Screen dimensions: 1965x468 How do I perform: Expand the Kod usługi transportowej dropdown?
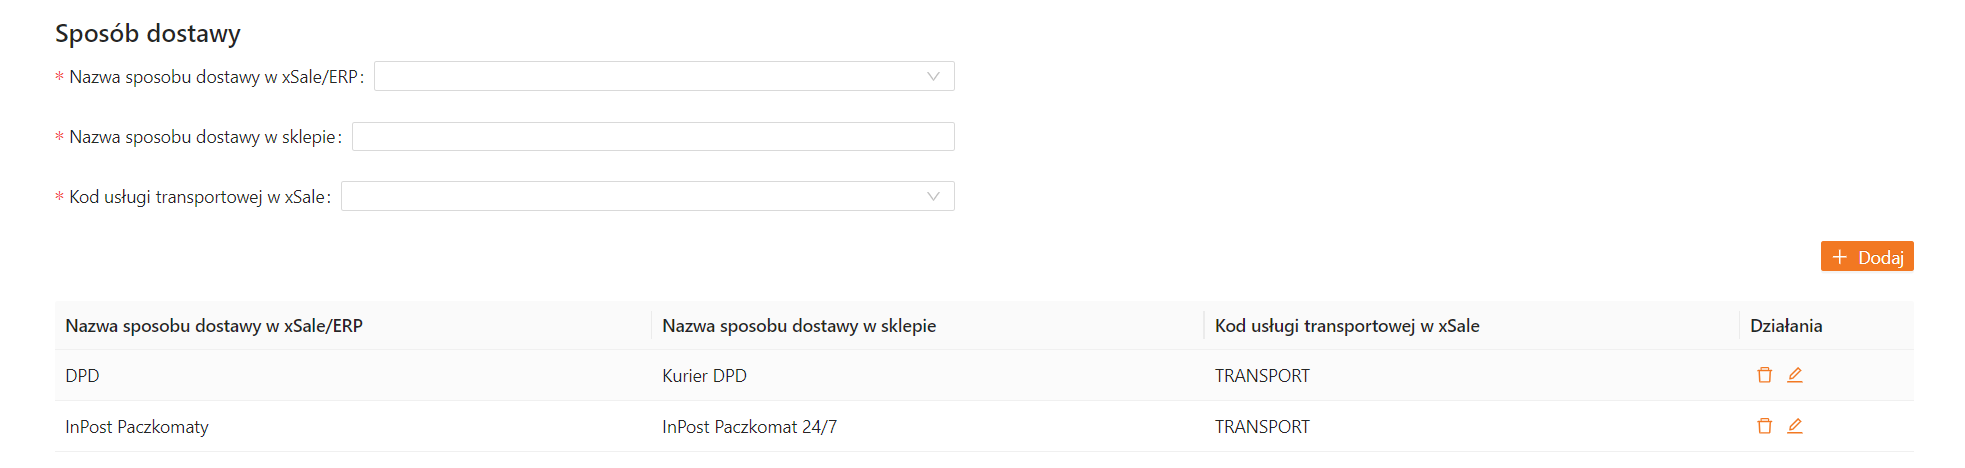click(x=647, y=196)
